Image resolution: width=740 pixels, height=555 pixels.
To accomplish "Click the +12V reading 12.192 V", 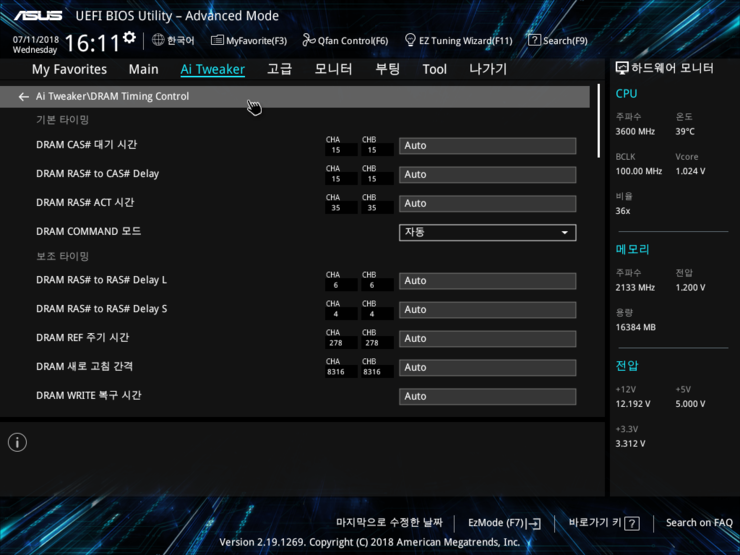I will pos(633,404).
